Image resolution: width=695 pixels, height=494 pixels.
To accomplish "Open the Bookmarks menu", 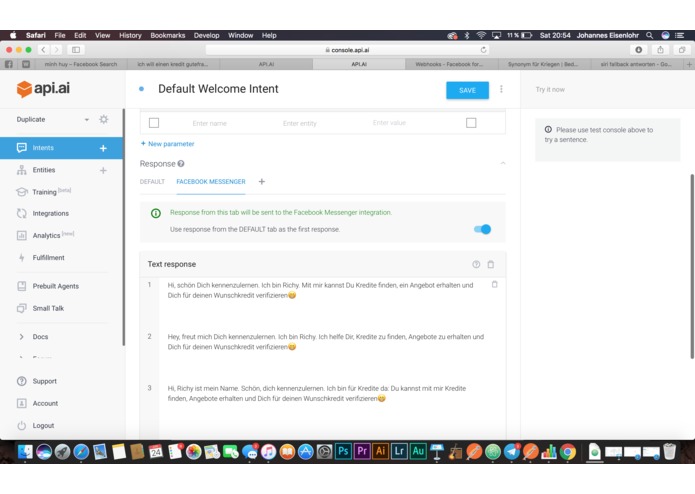I will (x=168, y=35).
